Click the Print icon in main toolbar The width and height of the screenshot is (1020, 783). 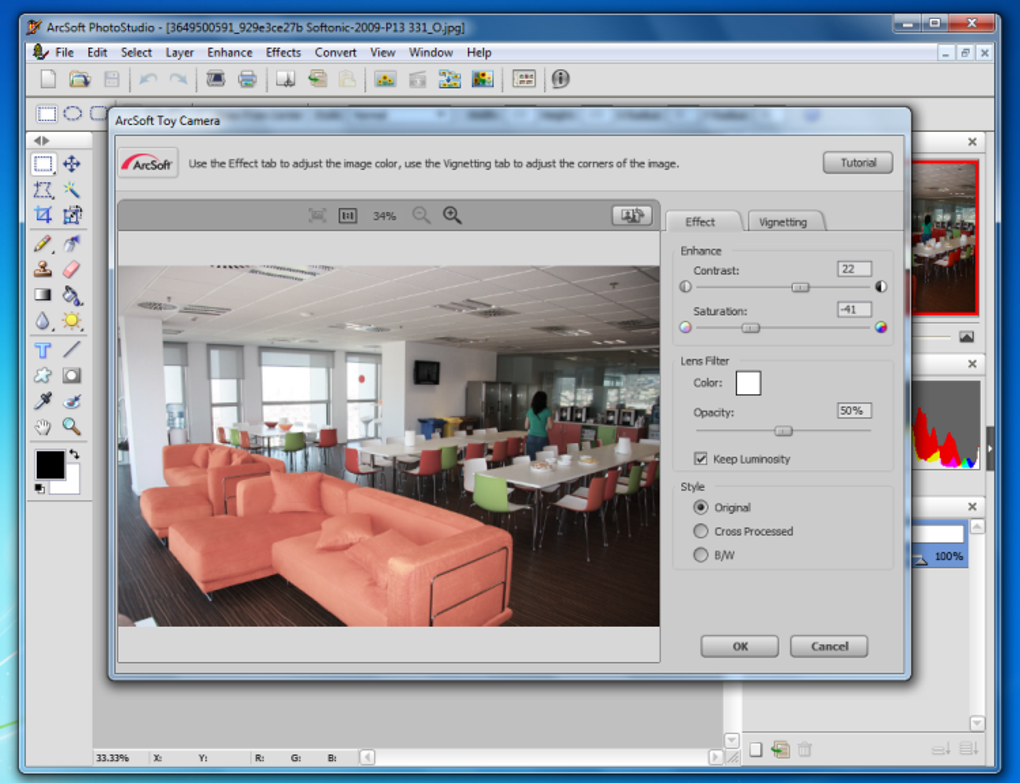tap(247, 79)
